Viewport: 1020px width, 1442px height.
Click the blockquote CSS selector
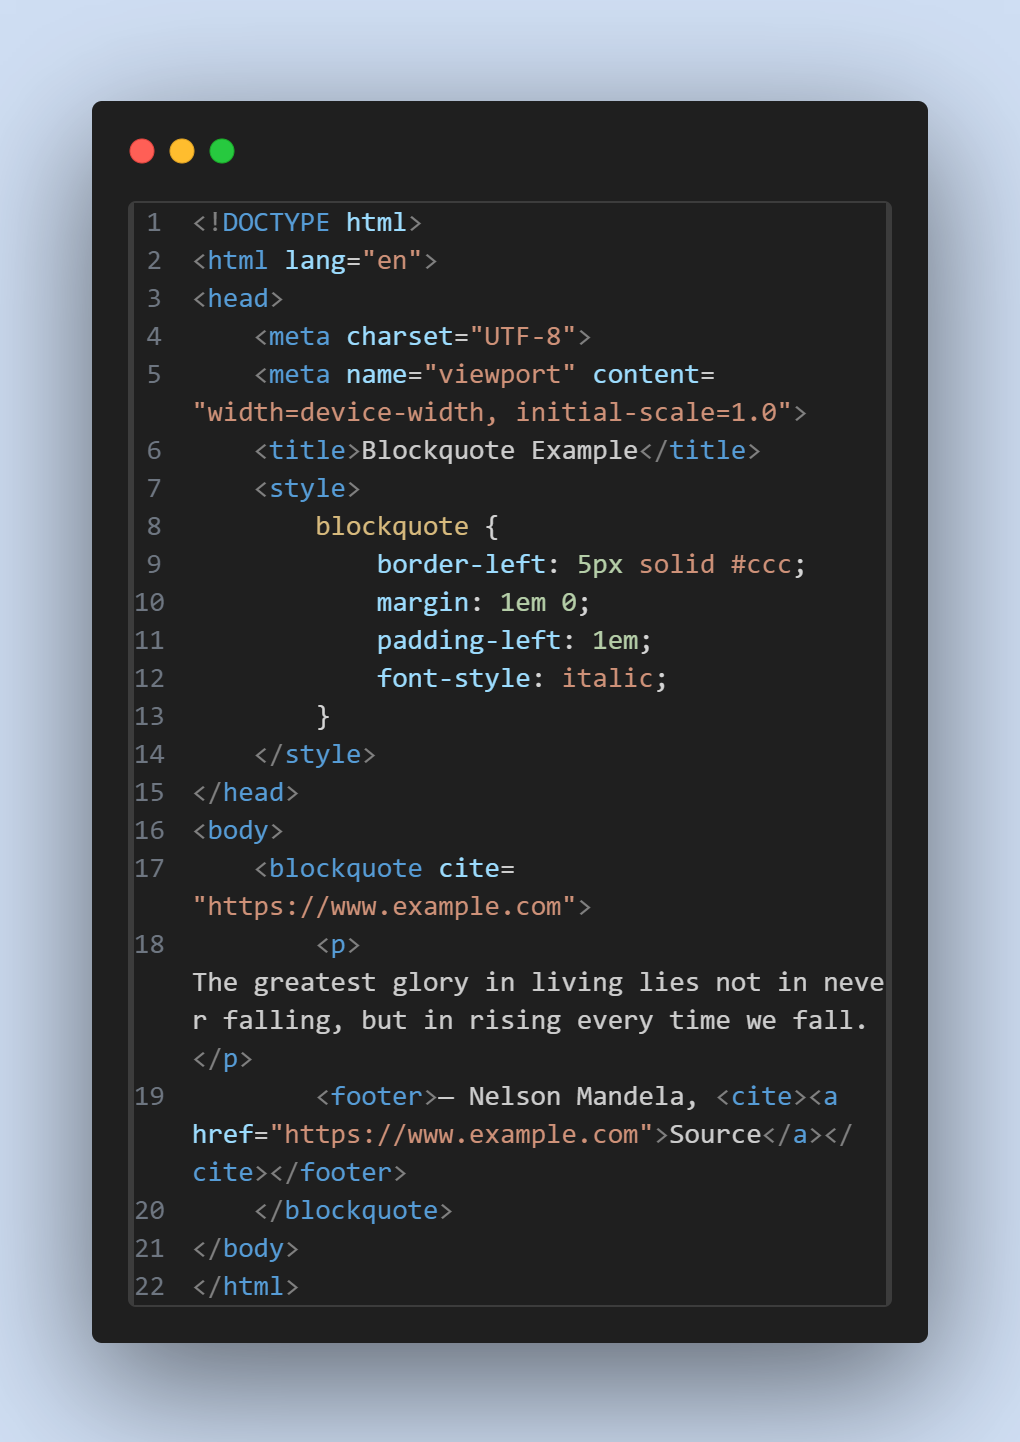click(392, 526)
